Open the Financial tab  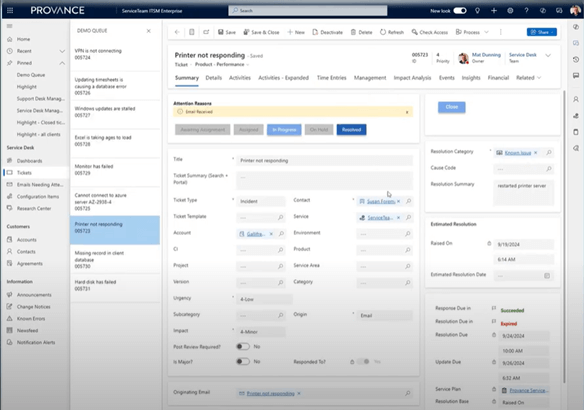498,78
